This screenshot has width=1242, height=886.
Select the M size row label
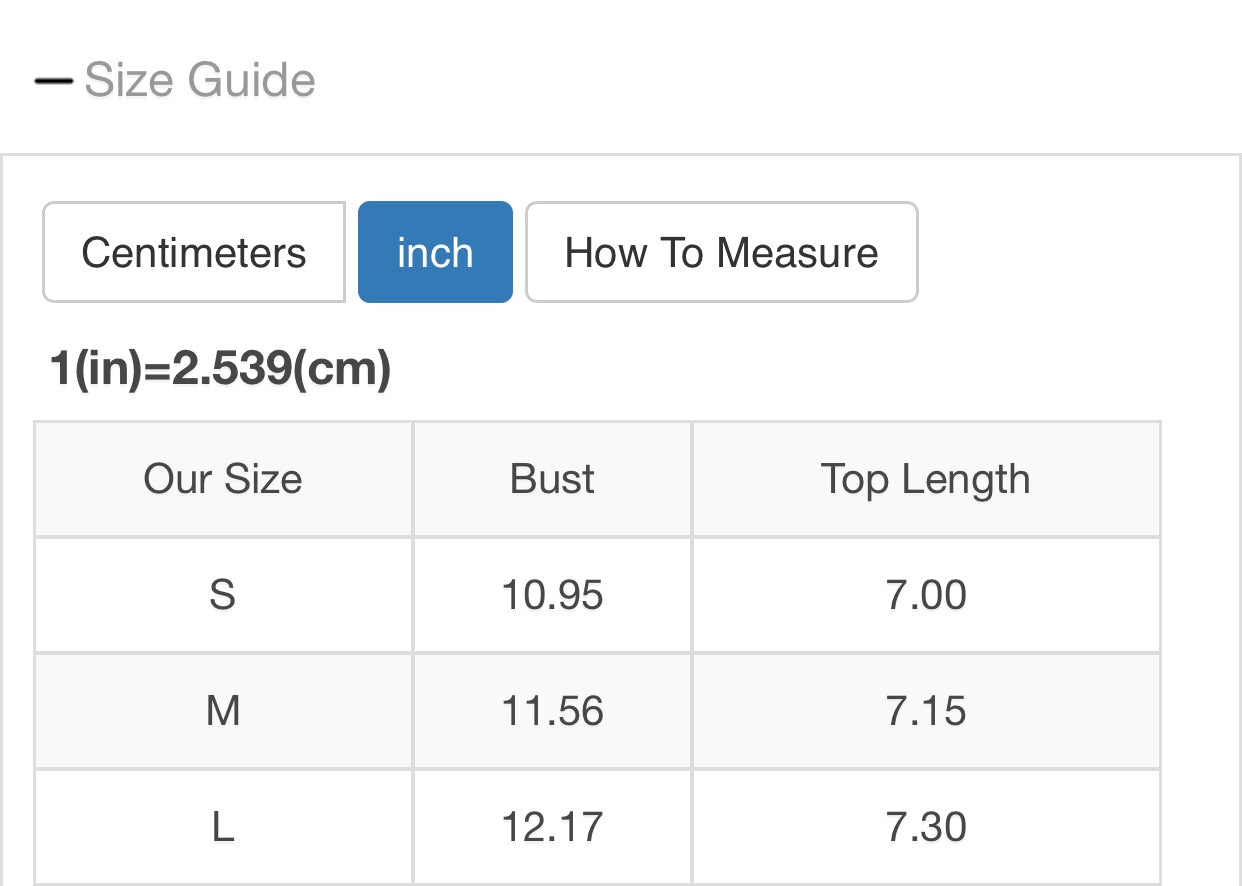(222, 711)
